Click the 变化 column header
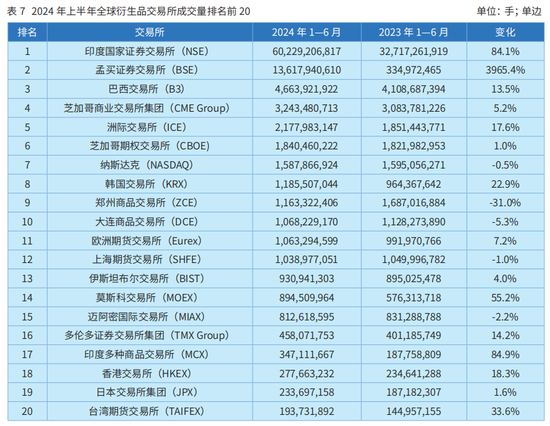The image size is (550, 426). click(x=505, y=32)
